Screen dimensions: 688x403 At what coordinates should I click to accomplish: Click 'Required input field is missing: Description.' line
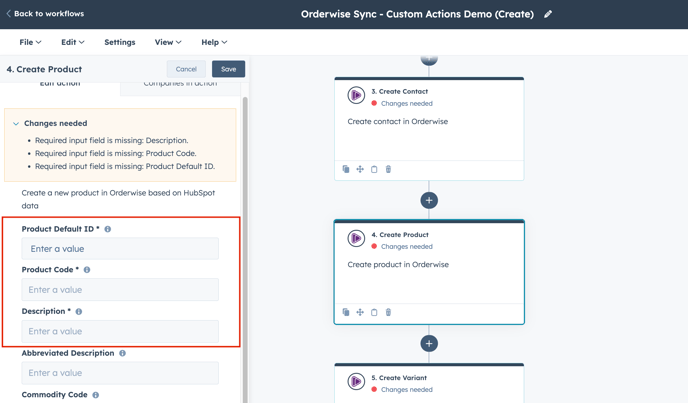pos(111,140)
